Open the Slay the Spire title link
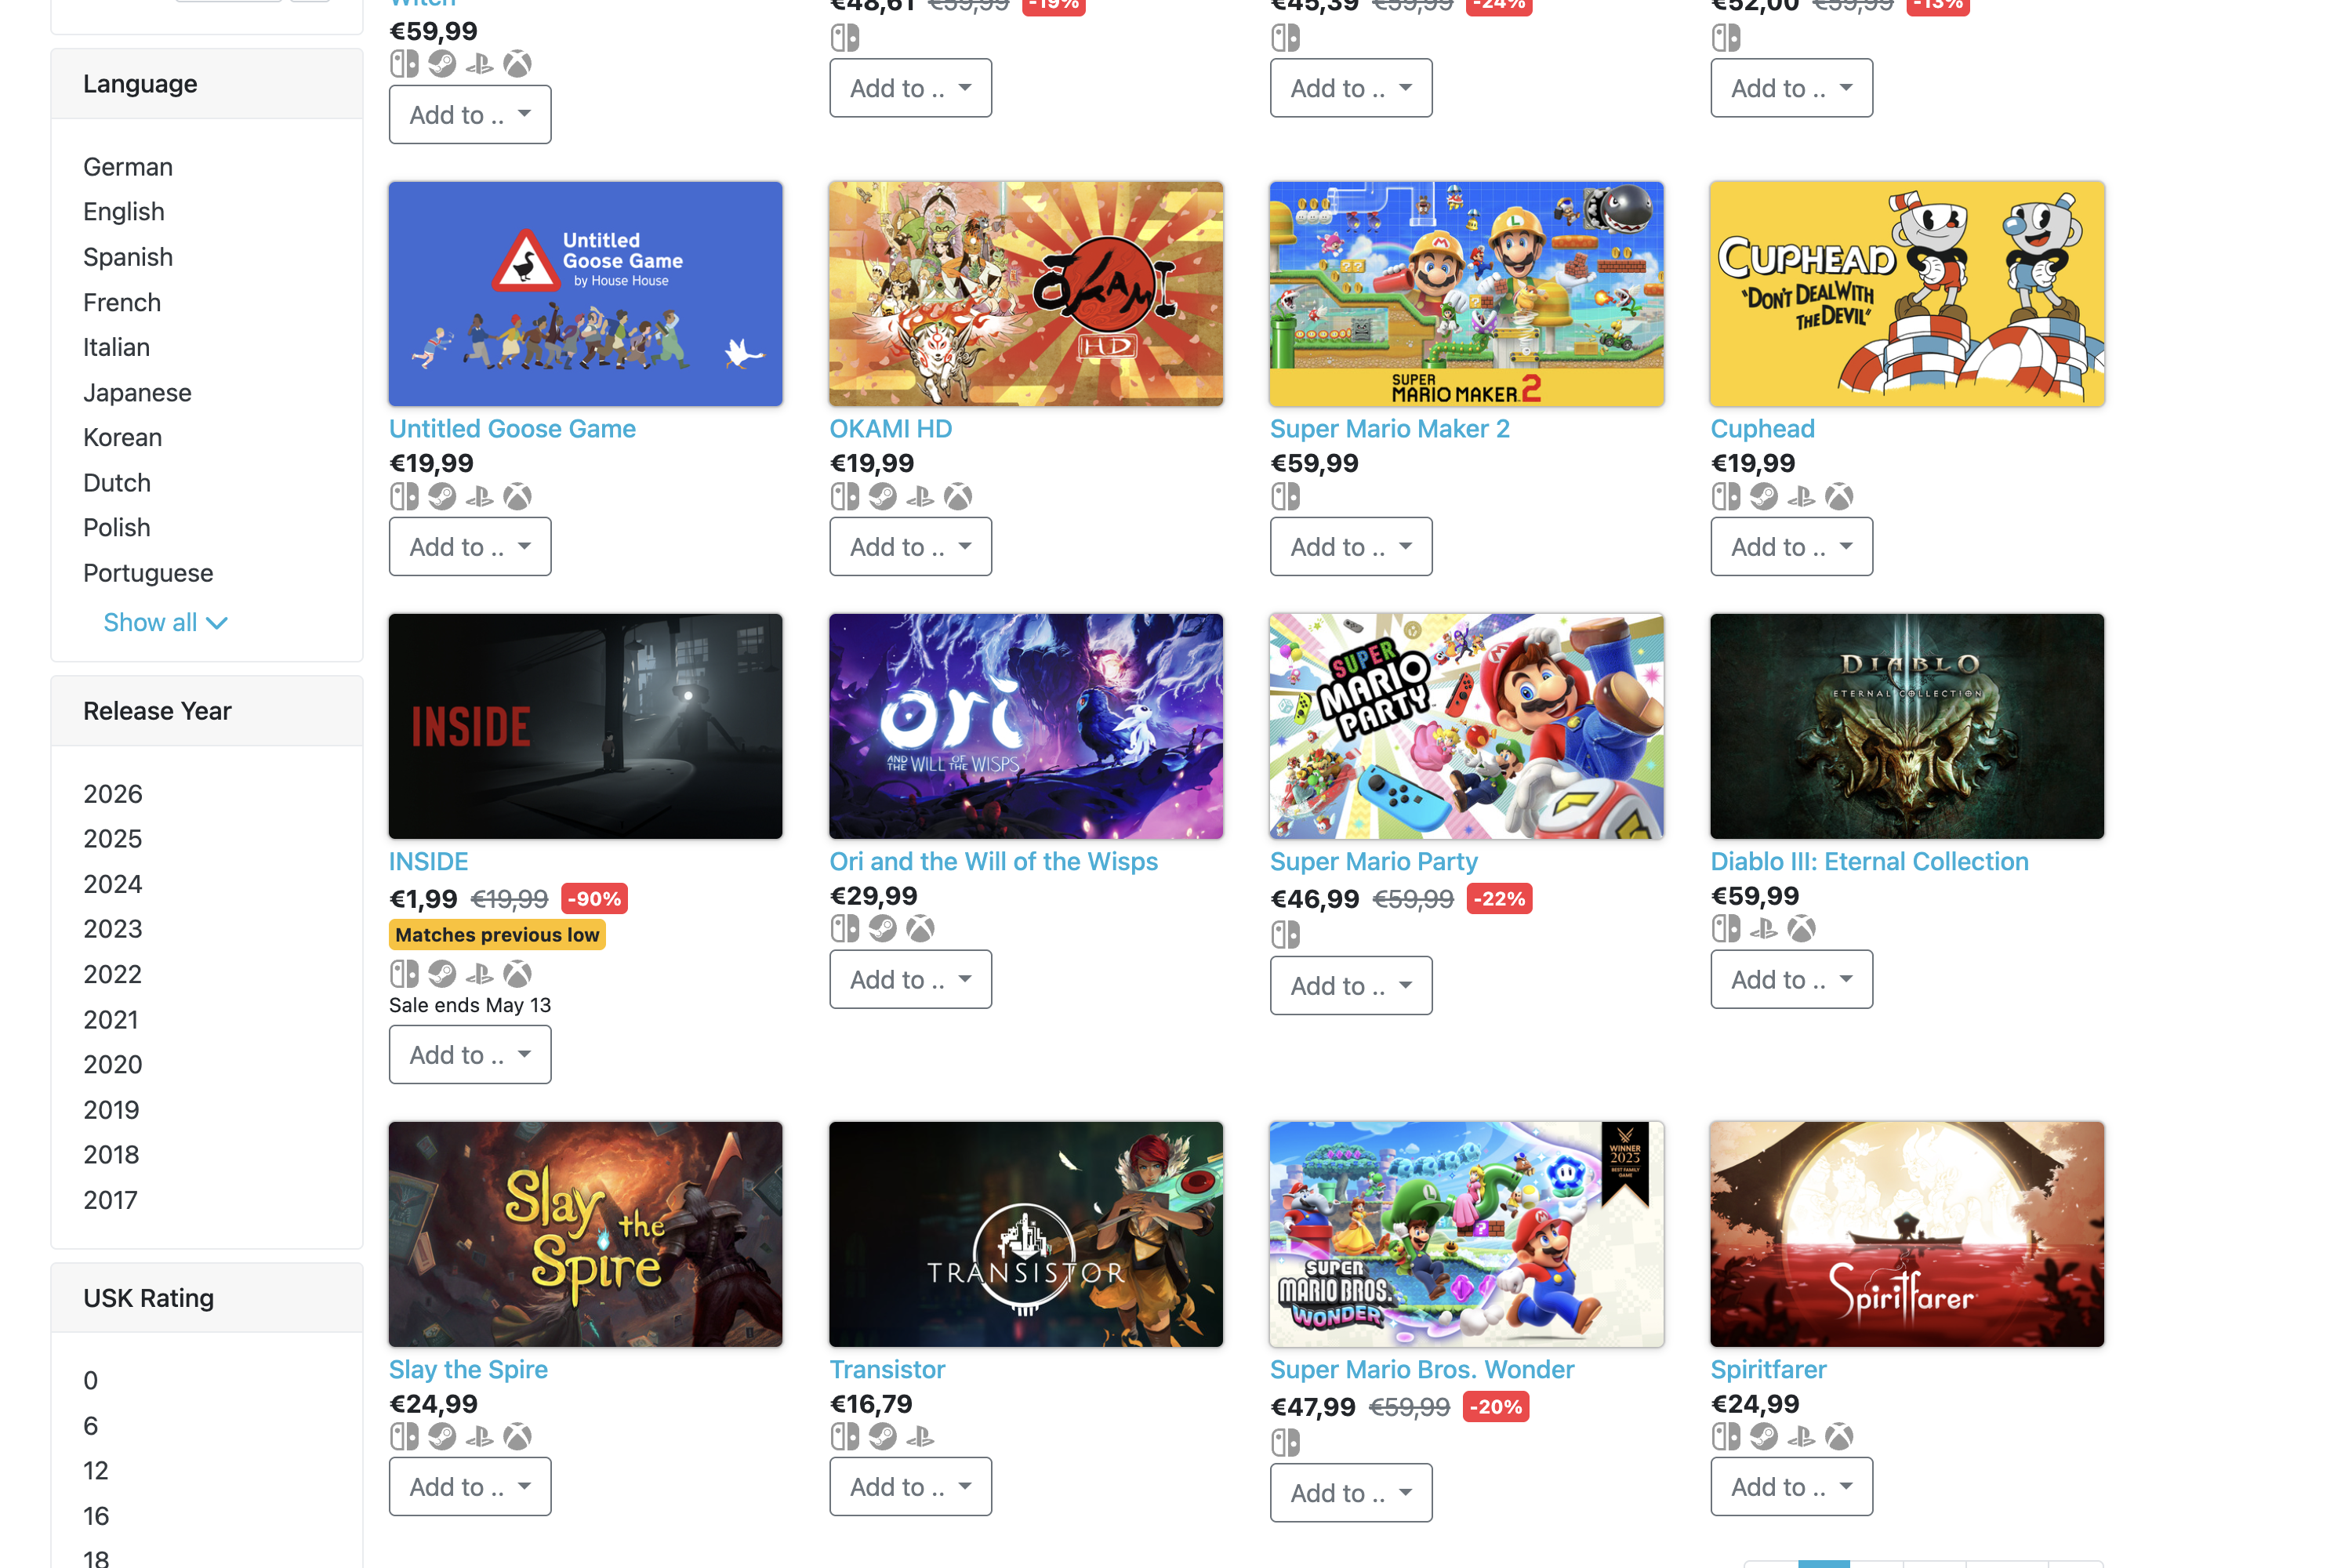 [468, 1369]
